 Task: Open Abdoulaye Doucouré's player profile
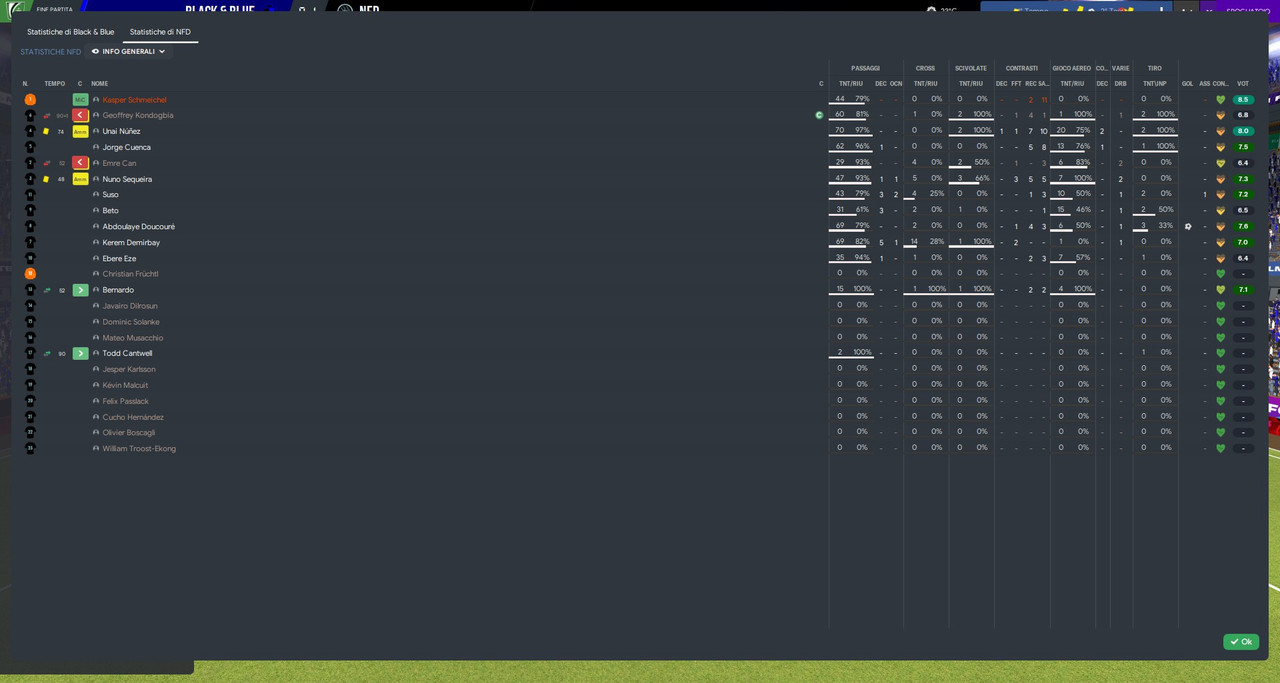[138, 227]
